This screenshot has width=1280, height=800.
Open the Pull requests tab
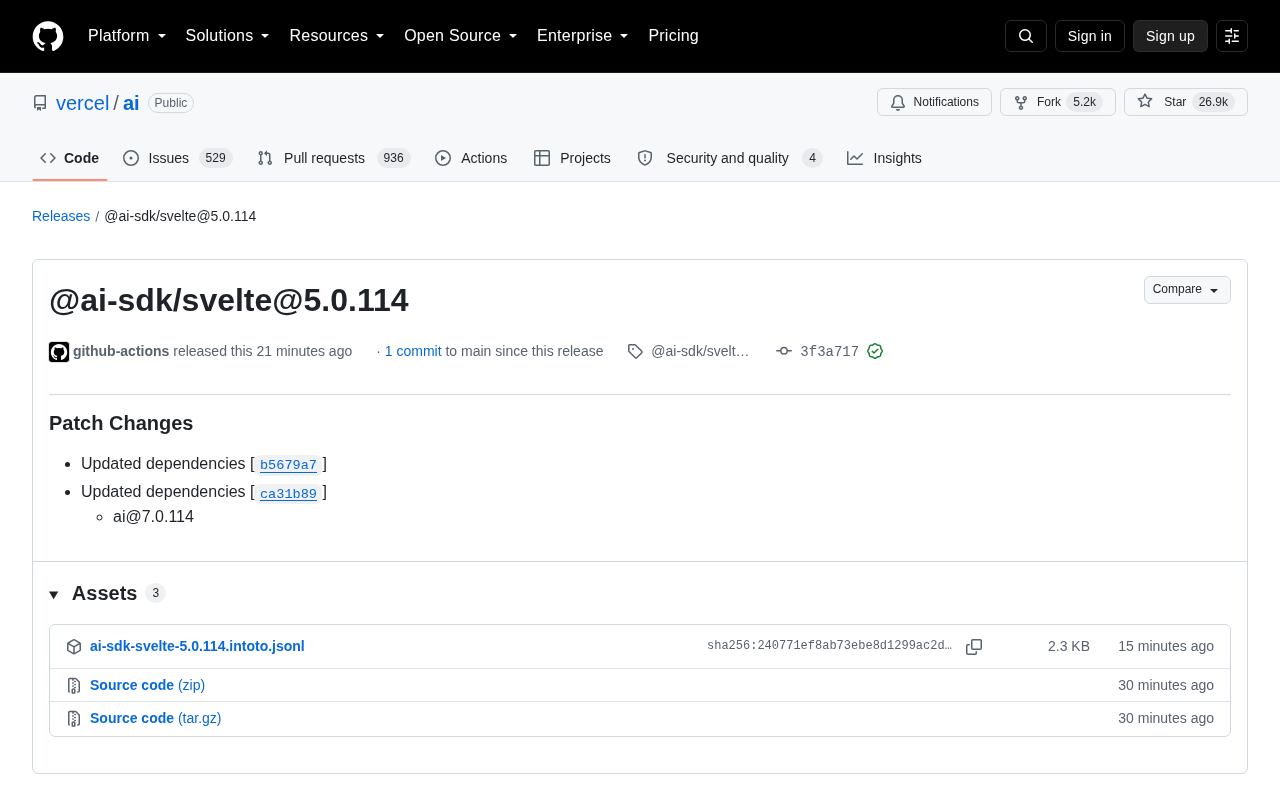tap(334, 158)
